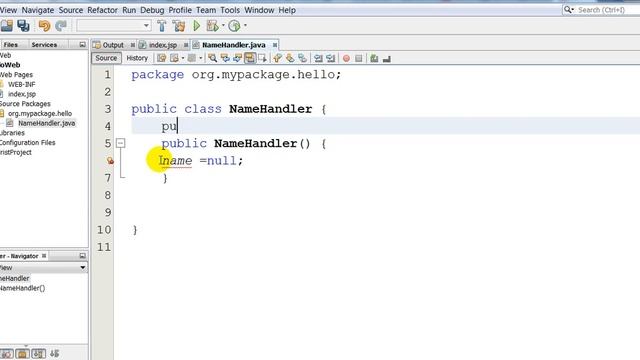640x360 pixels.
Task: Open the Source menu
Action: [x=71, y=10]
